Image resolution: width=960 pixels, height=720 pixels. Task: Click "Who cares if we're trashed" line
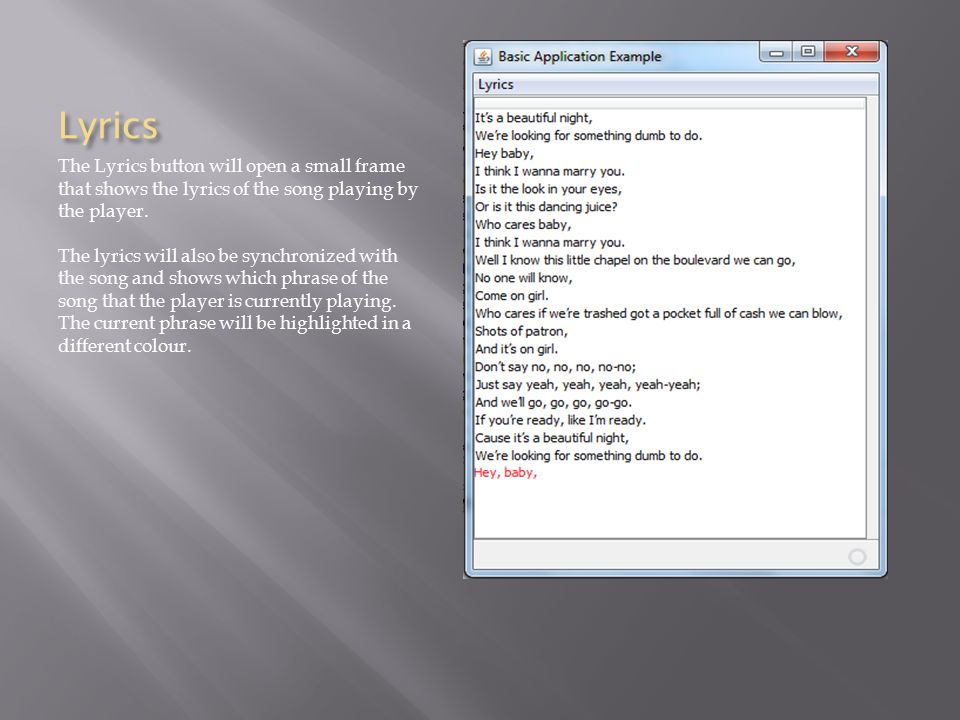(x=659, y=313)
